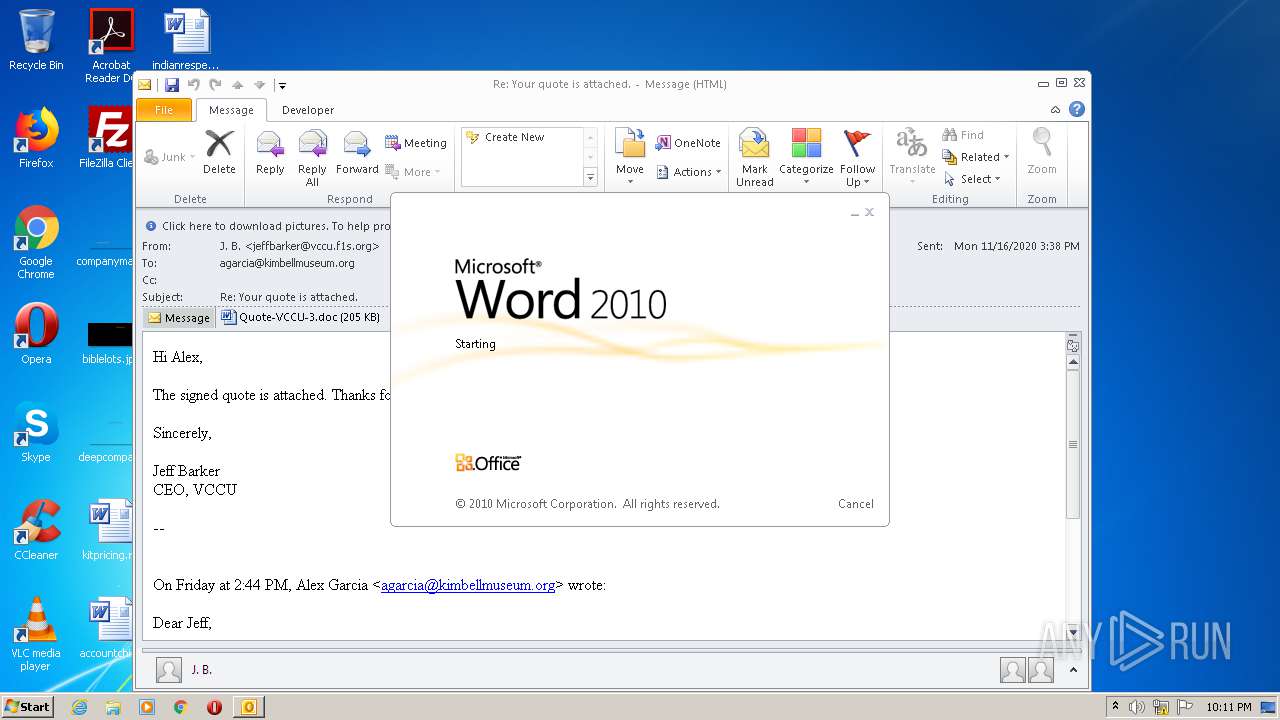Viewport: 1280px width, 720px height.
Task: Switch to the Message tab
Action: (231, 110)
